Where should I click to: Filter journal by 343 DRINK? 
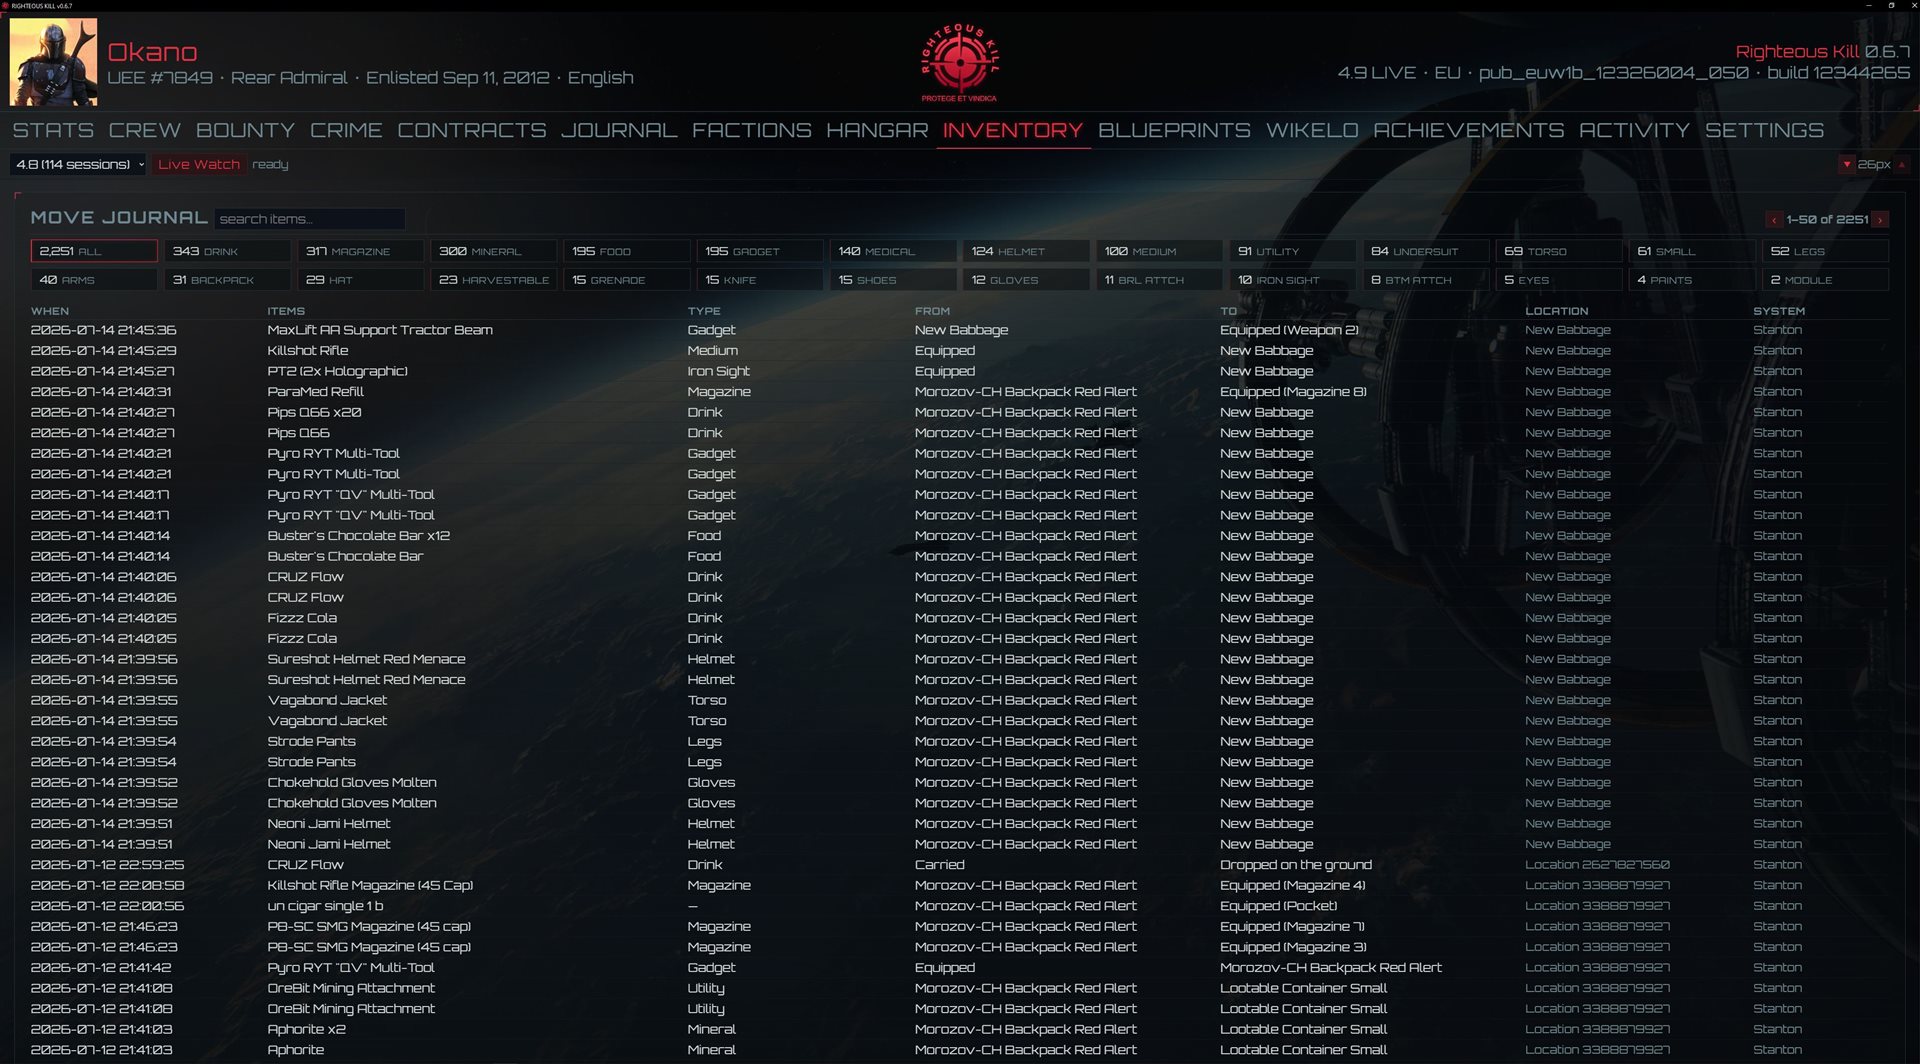(227, 251)
